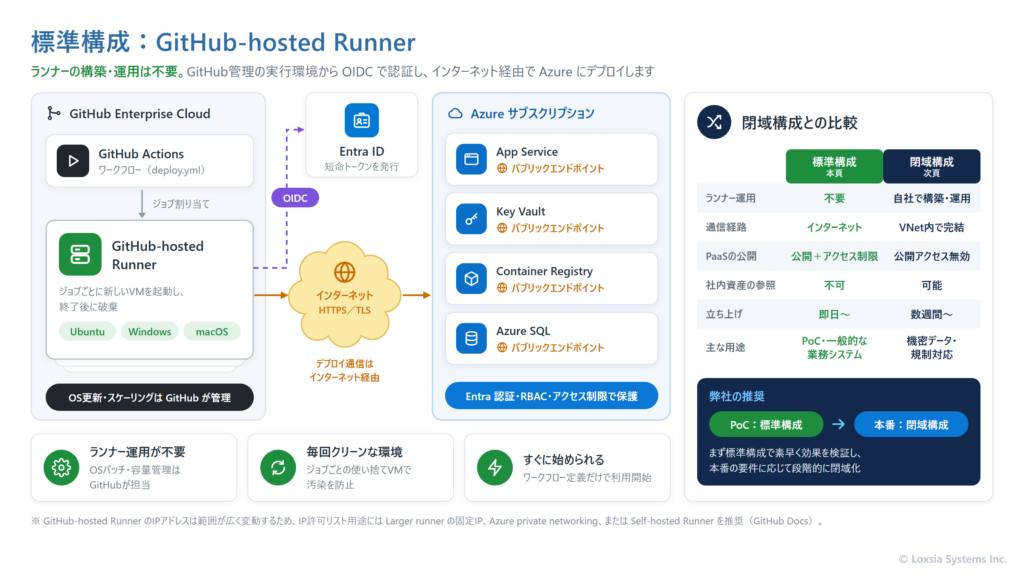This screenshot has width=1024, height=576.
Task: Click the globe icon under Container Registry
Action: click(502, 288)
